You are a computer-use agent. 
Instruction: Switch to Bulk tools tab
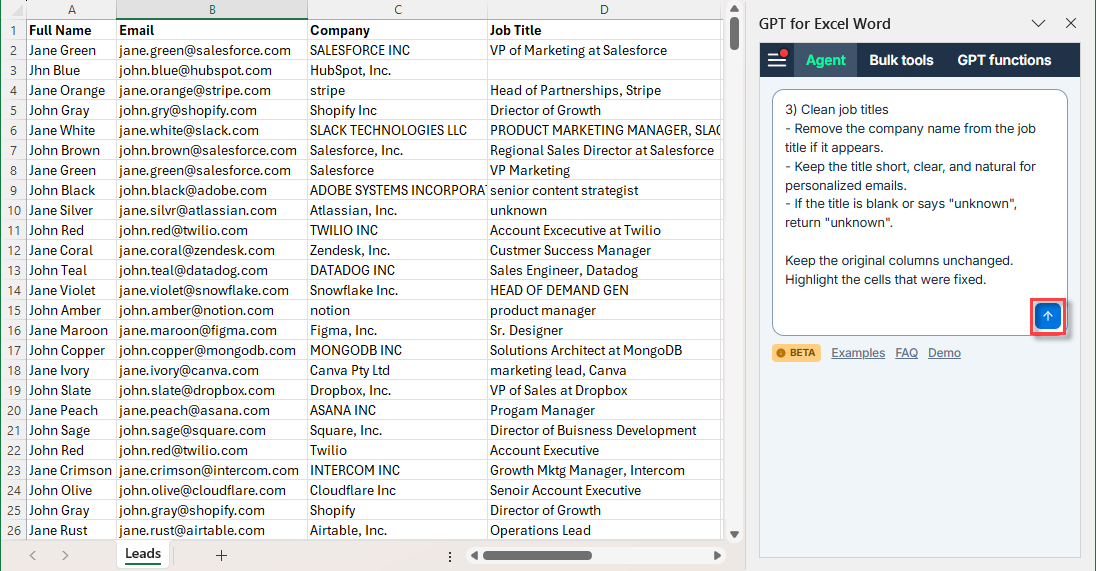coord(901,60)
